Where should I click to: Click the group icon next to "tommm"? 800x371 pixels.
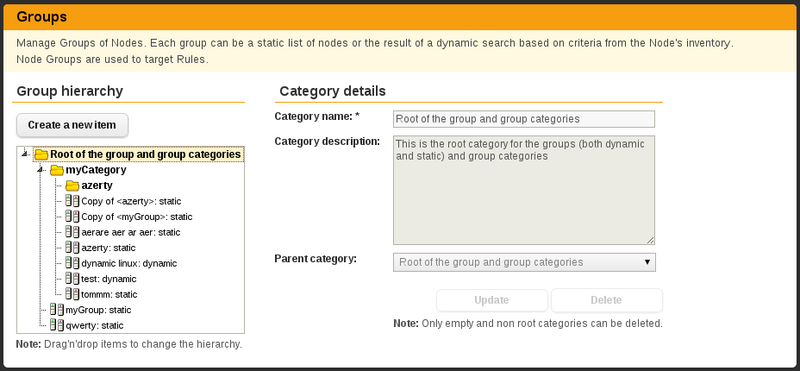pos(72,294)
